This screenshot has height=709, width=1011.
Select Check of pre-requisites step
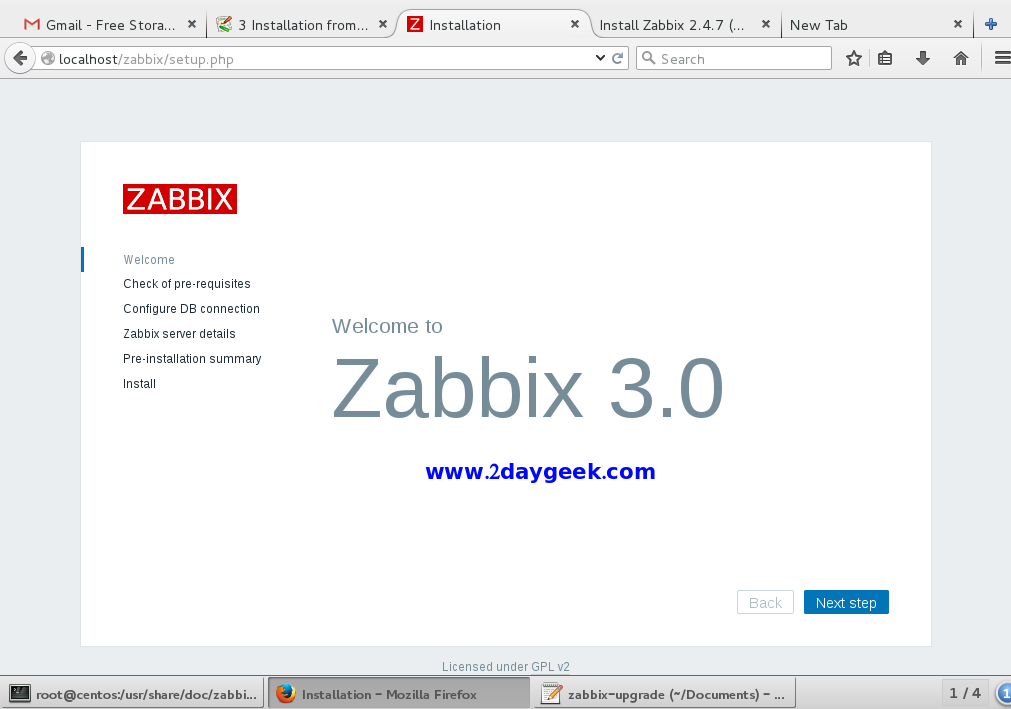tap(187, 284)
